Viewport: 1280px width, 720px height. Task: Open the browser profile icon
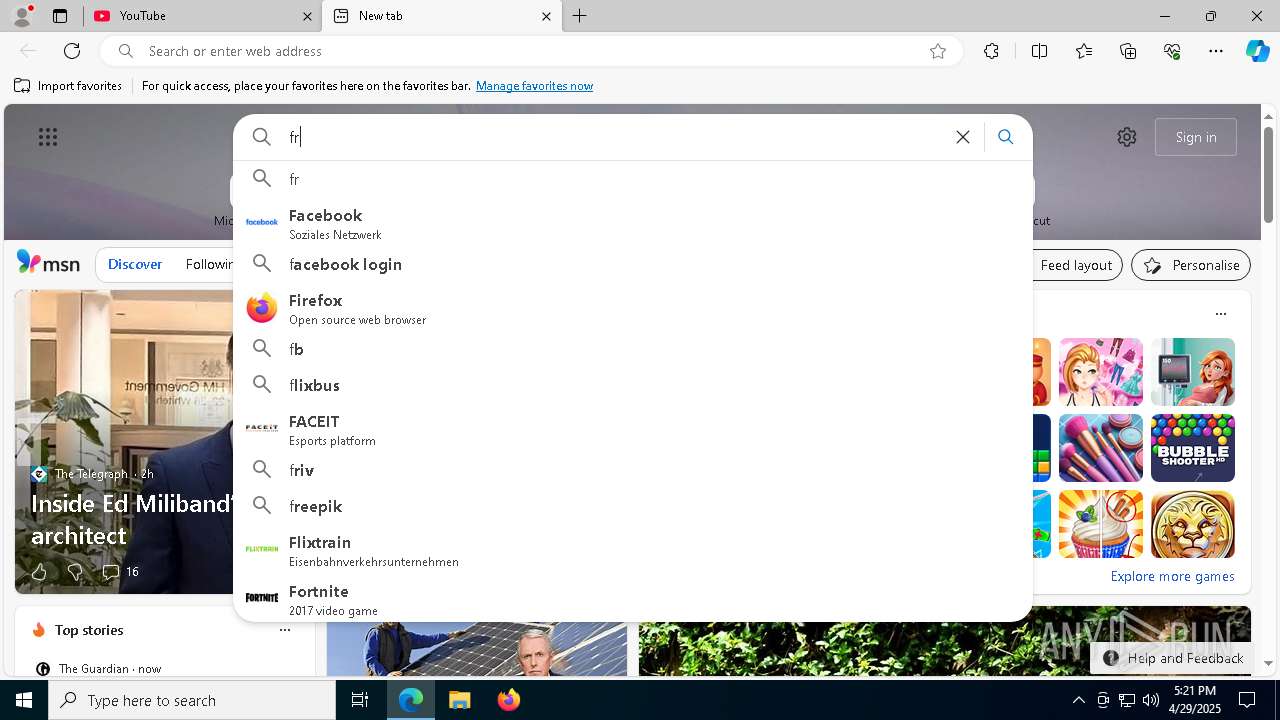coord(22,16)
